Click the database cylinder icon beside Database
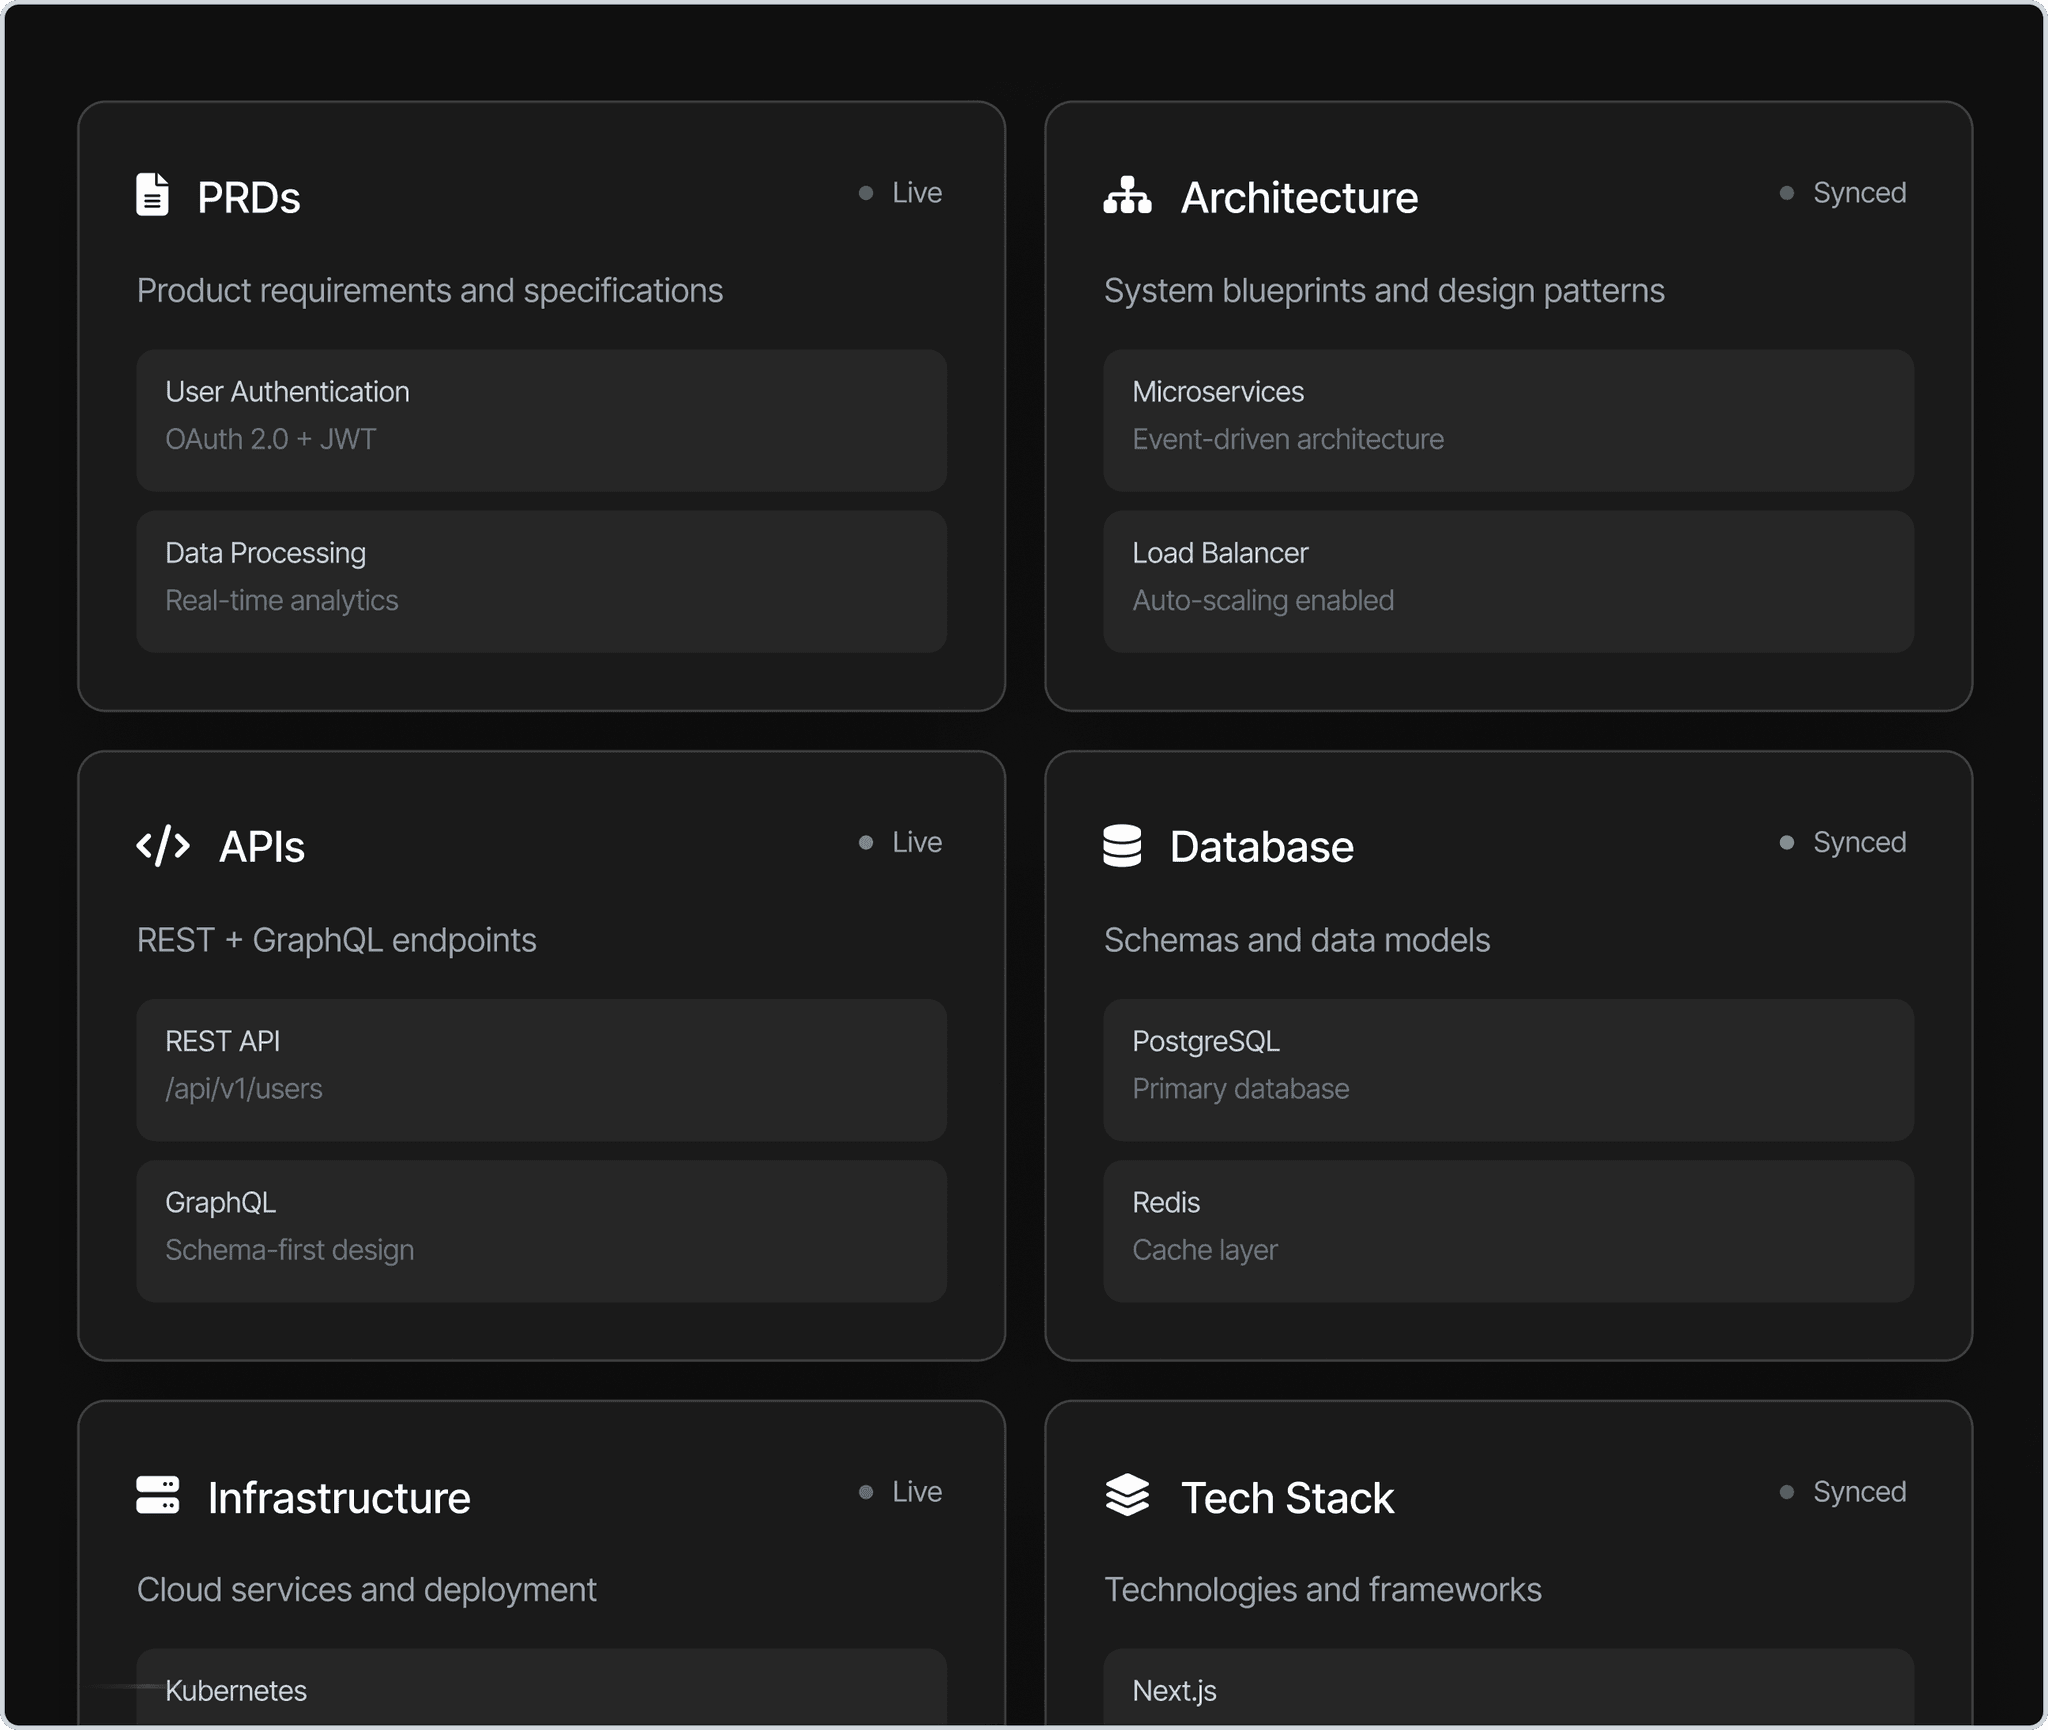2048x1730 pixels. click(x=1123, y=846)
